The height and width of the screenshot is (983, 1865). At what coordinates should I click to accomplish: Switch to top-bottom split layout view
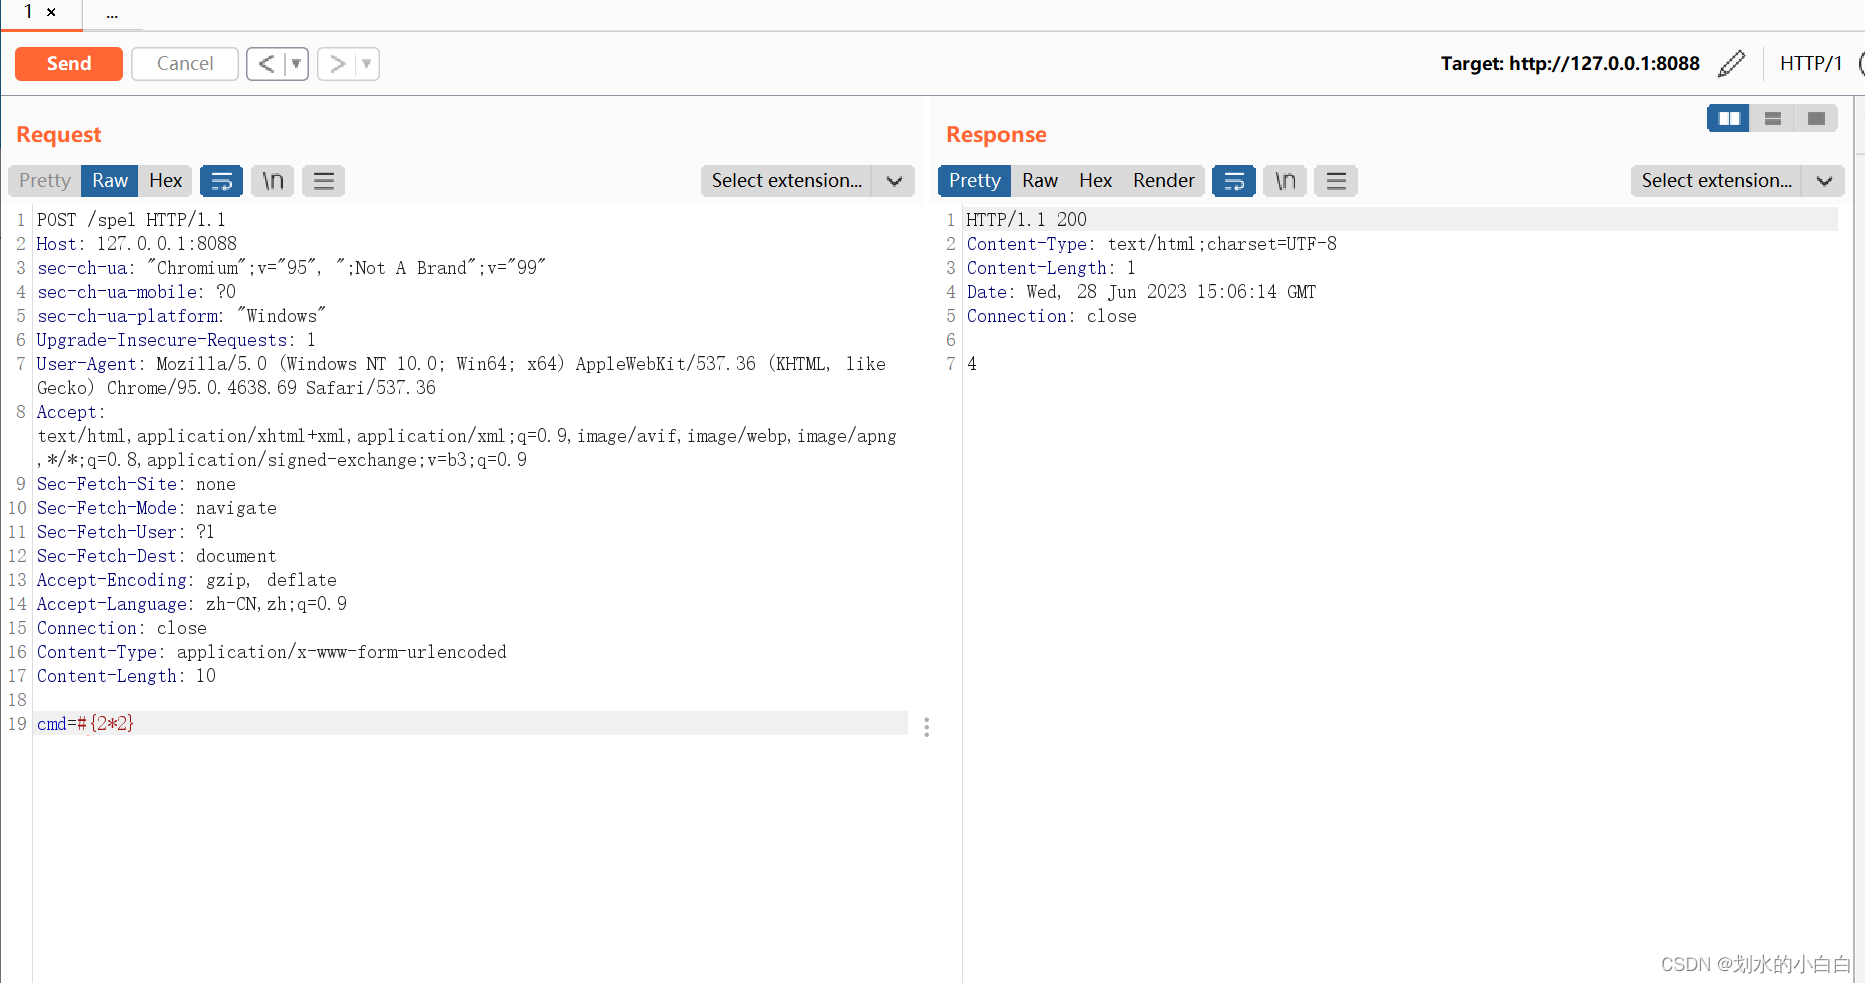[x=1773, y=119]
